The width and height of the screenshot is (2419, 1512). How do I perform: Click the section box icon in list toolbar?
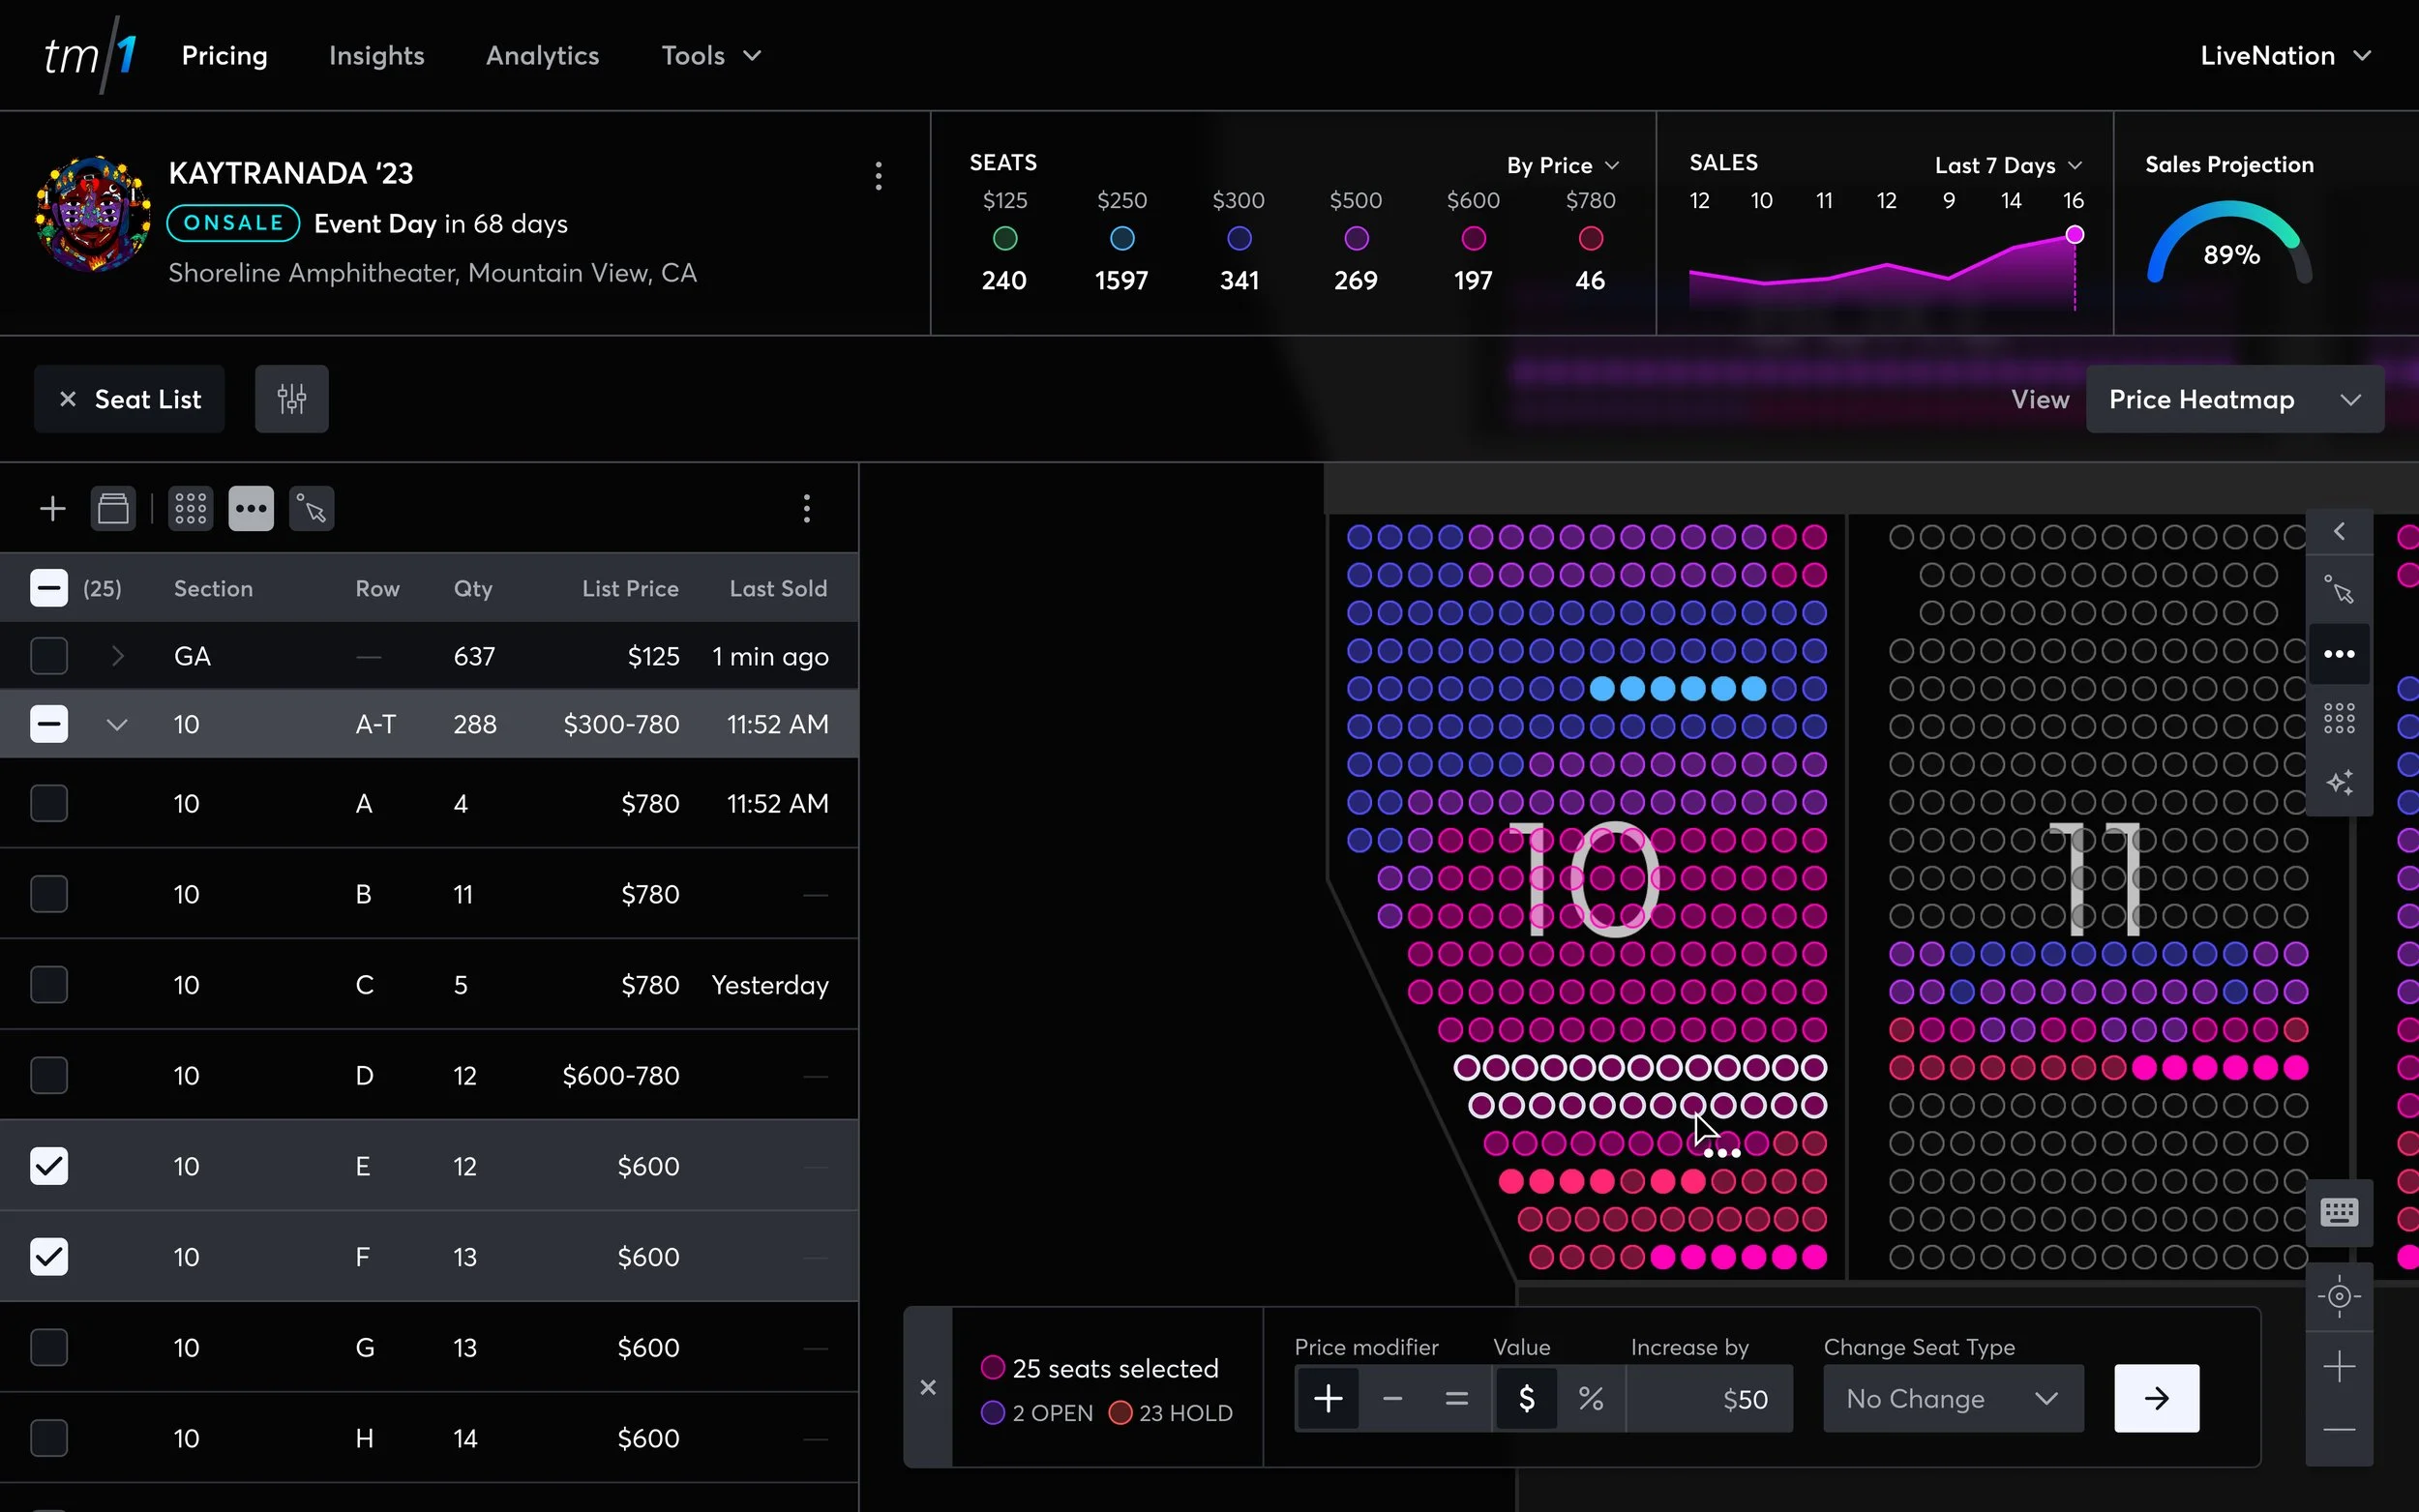click(113, 509)
